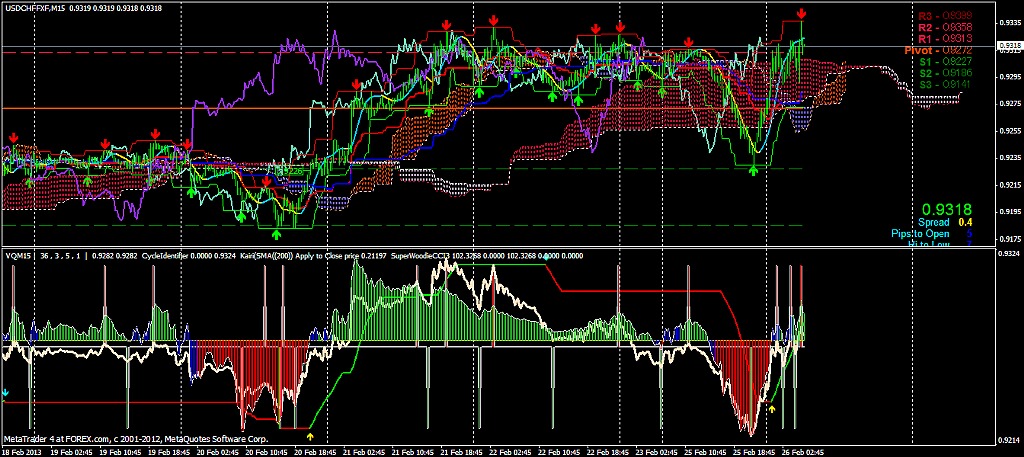Click the 23 Feb 02:45 time label
Image resolution: width=1024 pixels, height=457 pixels.
[654, 452]
